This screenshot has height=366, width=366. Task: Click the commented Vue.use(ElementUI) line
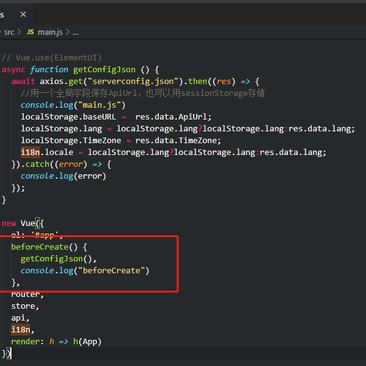click(52, 58)
